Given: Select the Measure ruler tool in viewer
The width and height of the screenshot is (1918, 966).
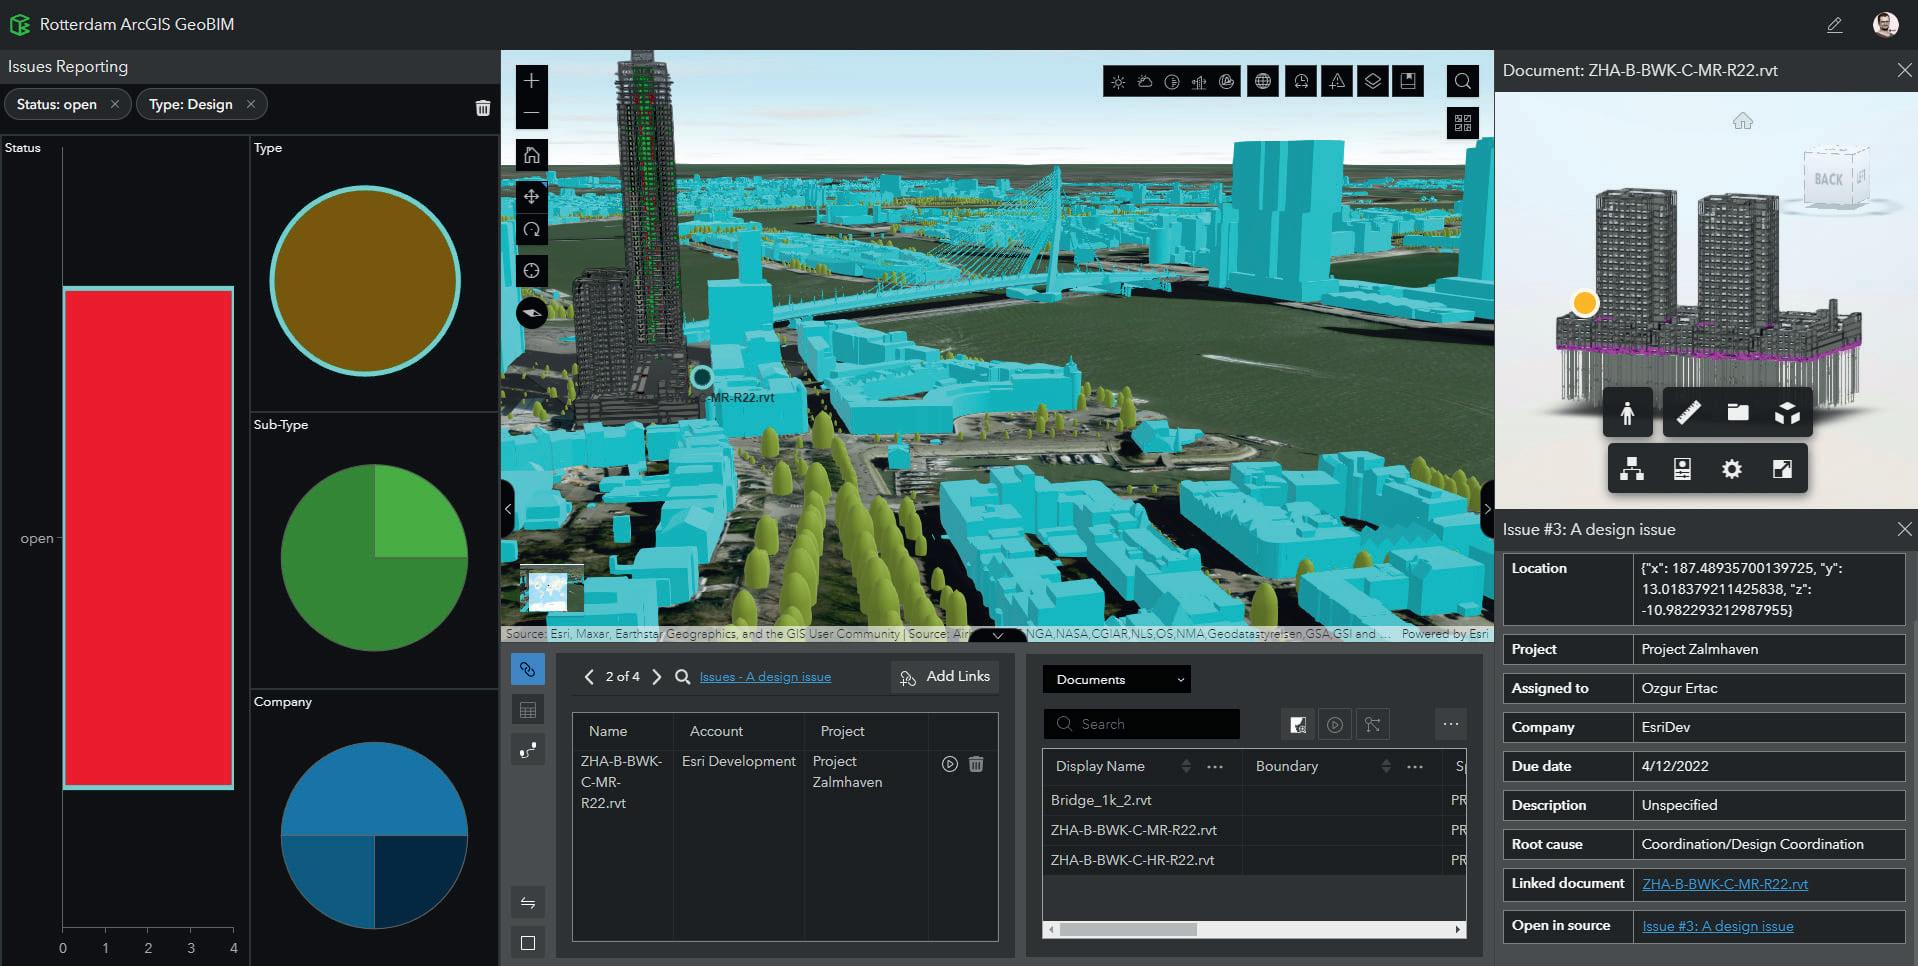Looking at the screenshot, I should [x=1688, y=412].
